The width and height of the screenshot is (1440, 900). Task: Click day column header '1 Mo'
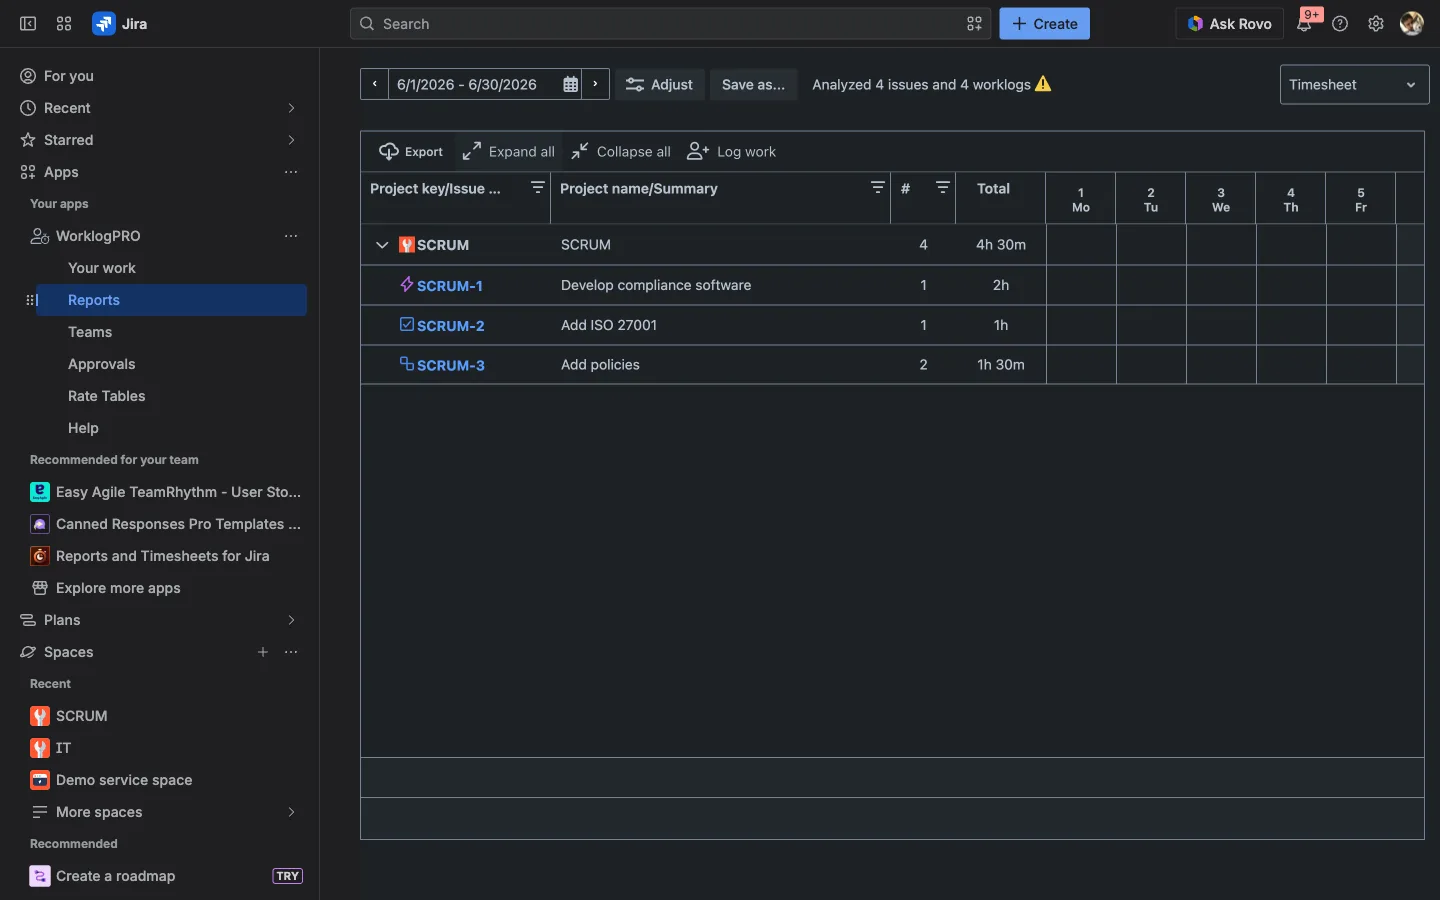1081,199
